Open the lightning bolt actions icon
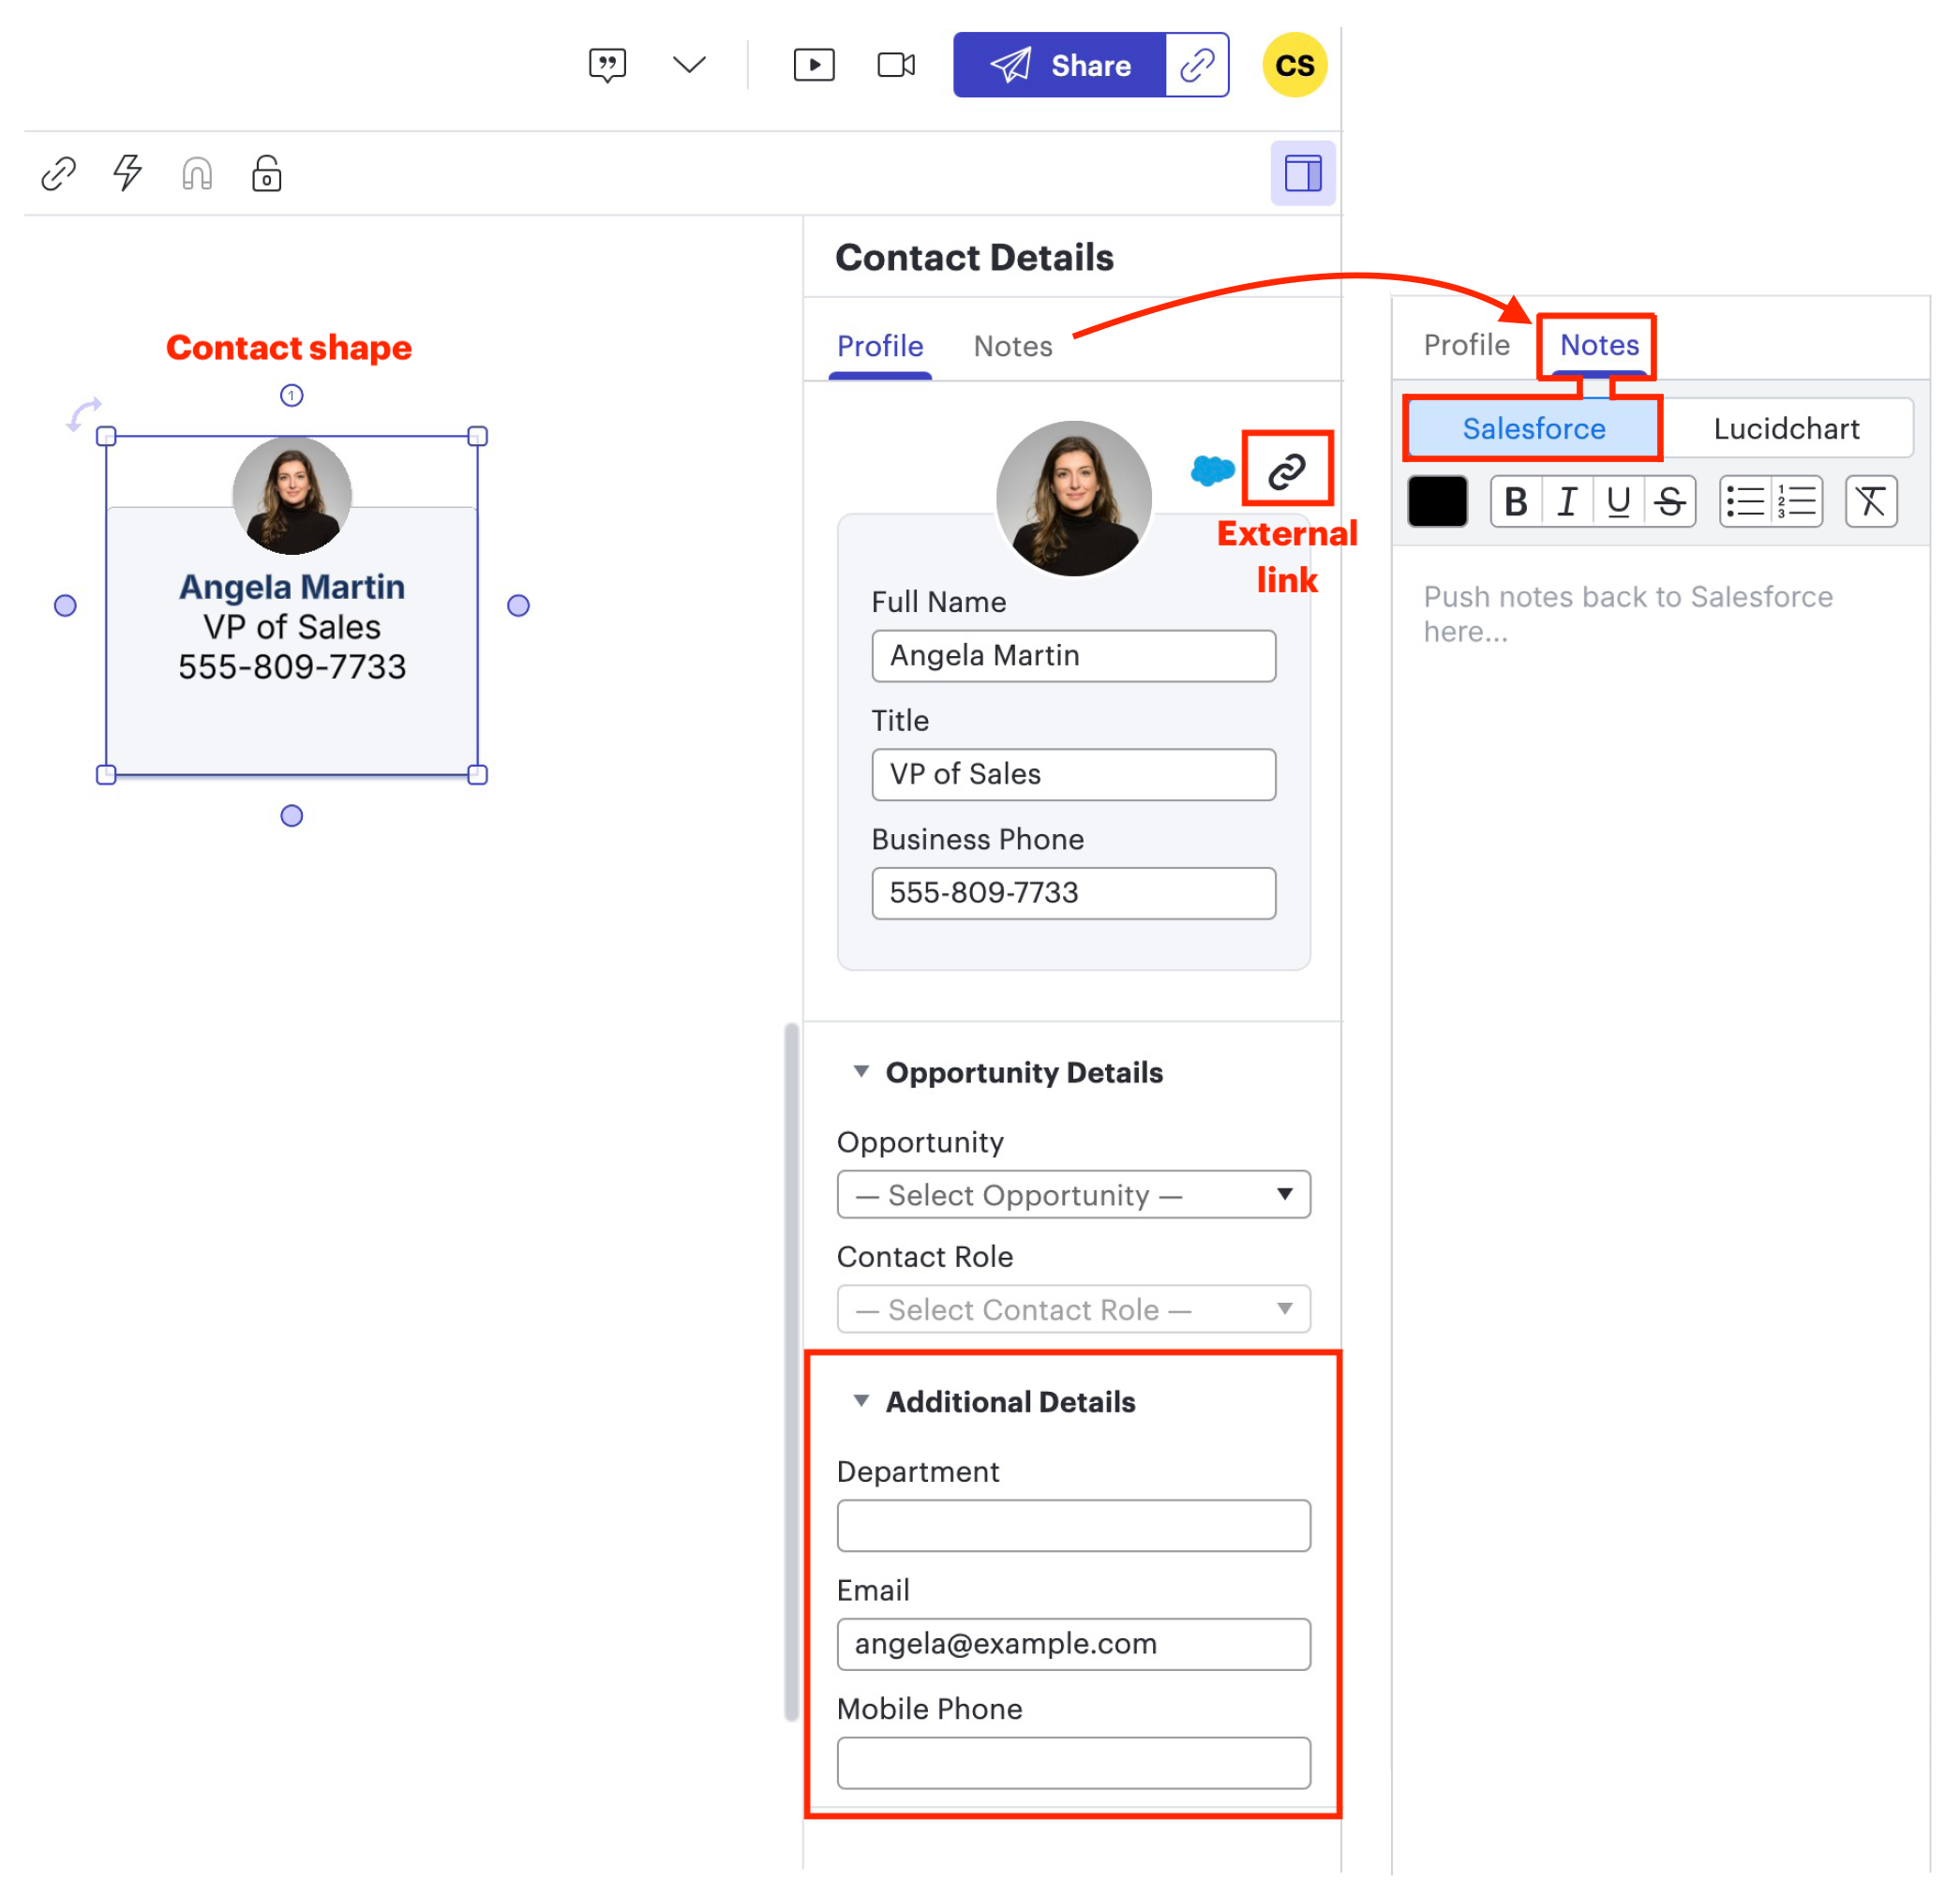1960x1896 pixels. coord(128,173)
